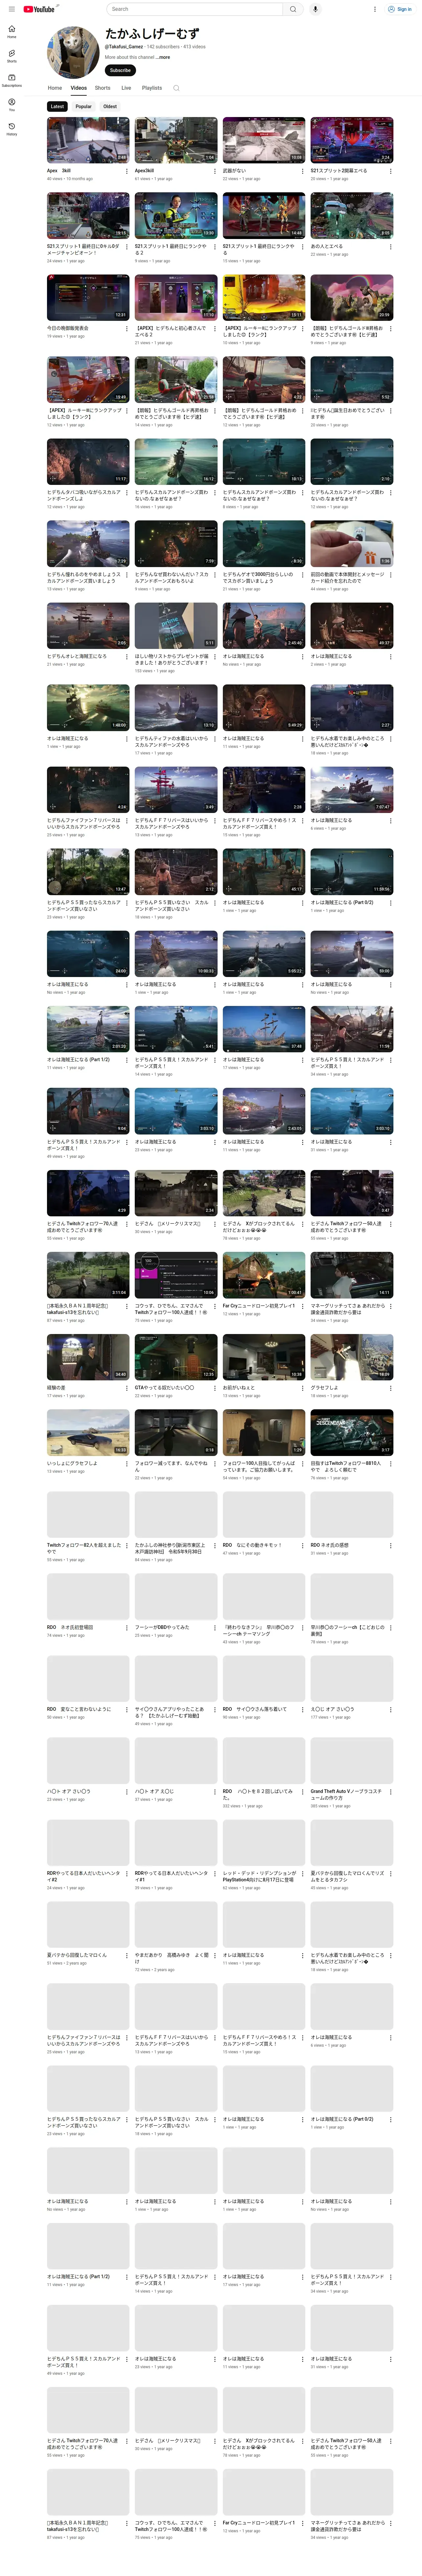Click the channel avatar picture
Screen dimensions: 422x2576
(x=73, y=52)
